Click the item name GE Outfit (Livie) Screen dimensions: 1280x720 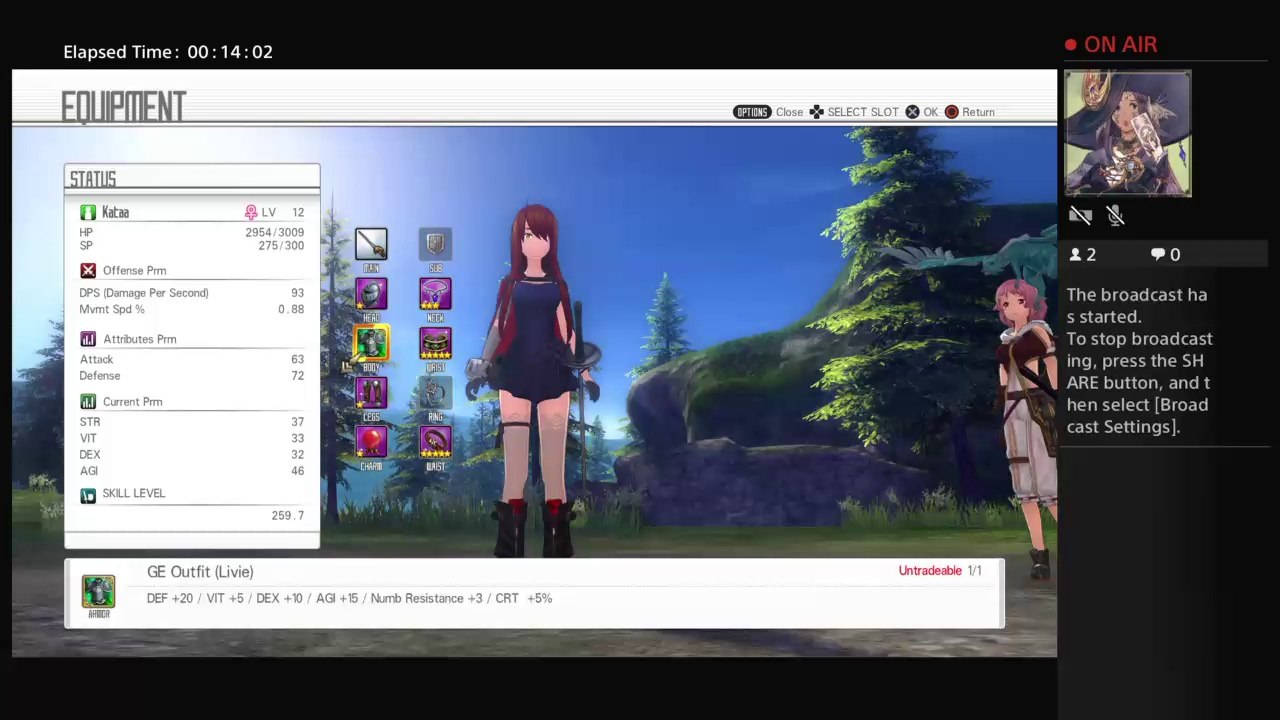point(200,572)
